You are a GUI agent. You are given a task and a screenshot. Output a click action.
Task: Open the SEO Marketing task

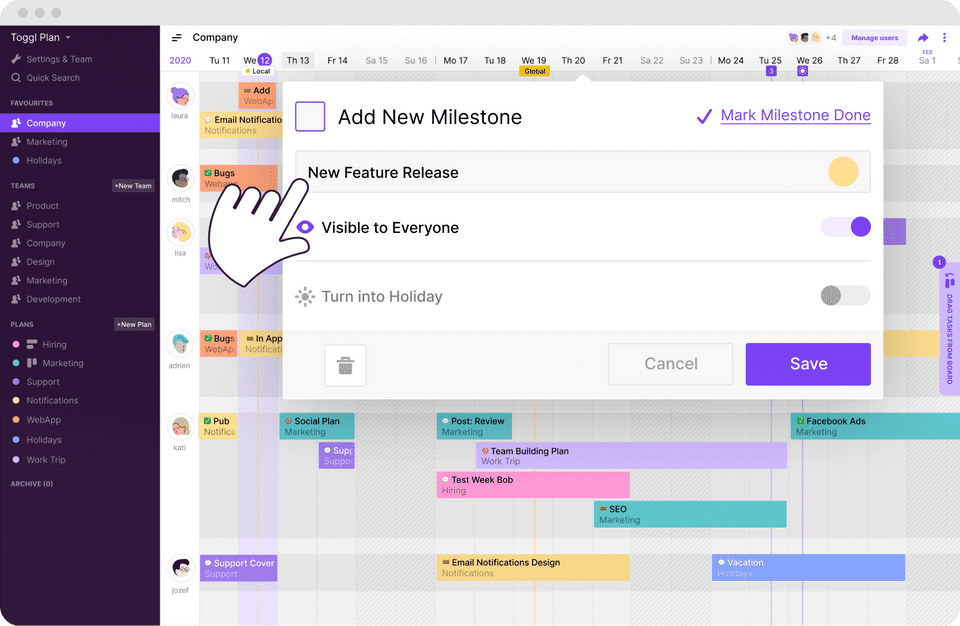[690, 514]
